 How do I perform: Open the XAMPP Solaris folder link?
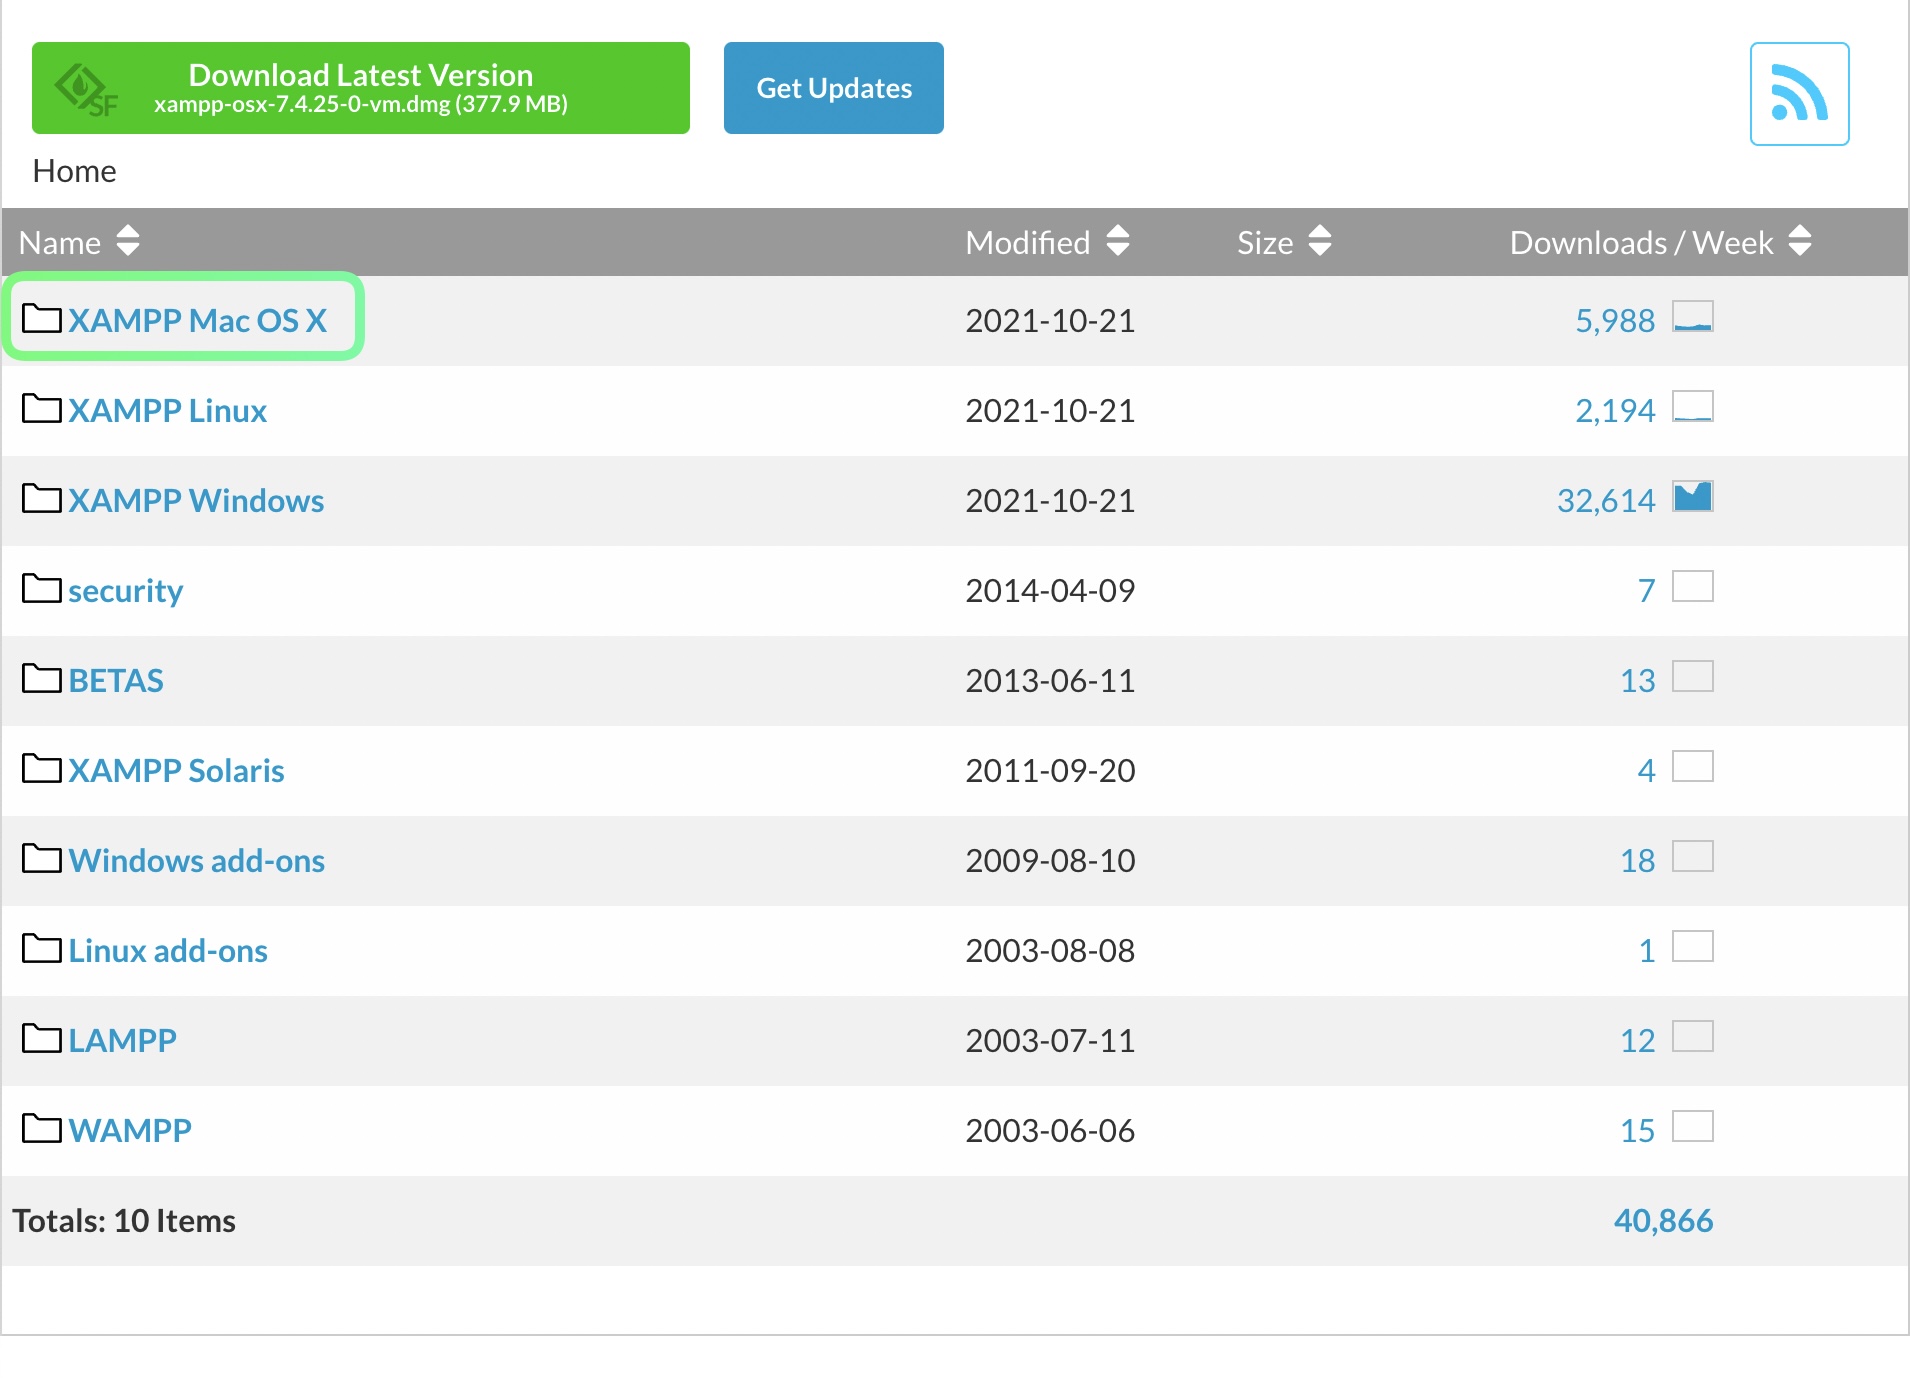pos(177,770)
